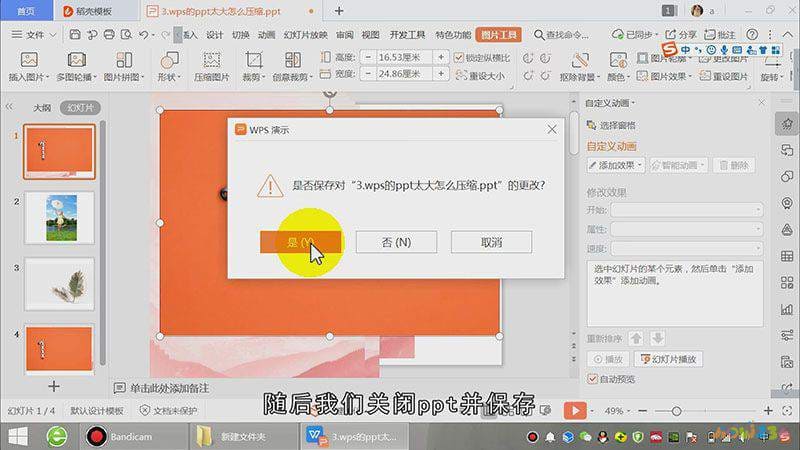Open the 插入图片 tool
This screenshot has width=800, height=450.
click(29, 66)
